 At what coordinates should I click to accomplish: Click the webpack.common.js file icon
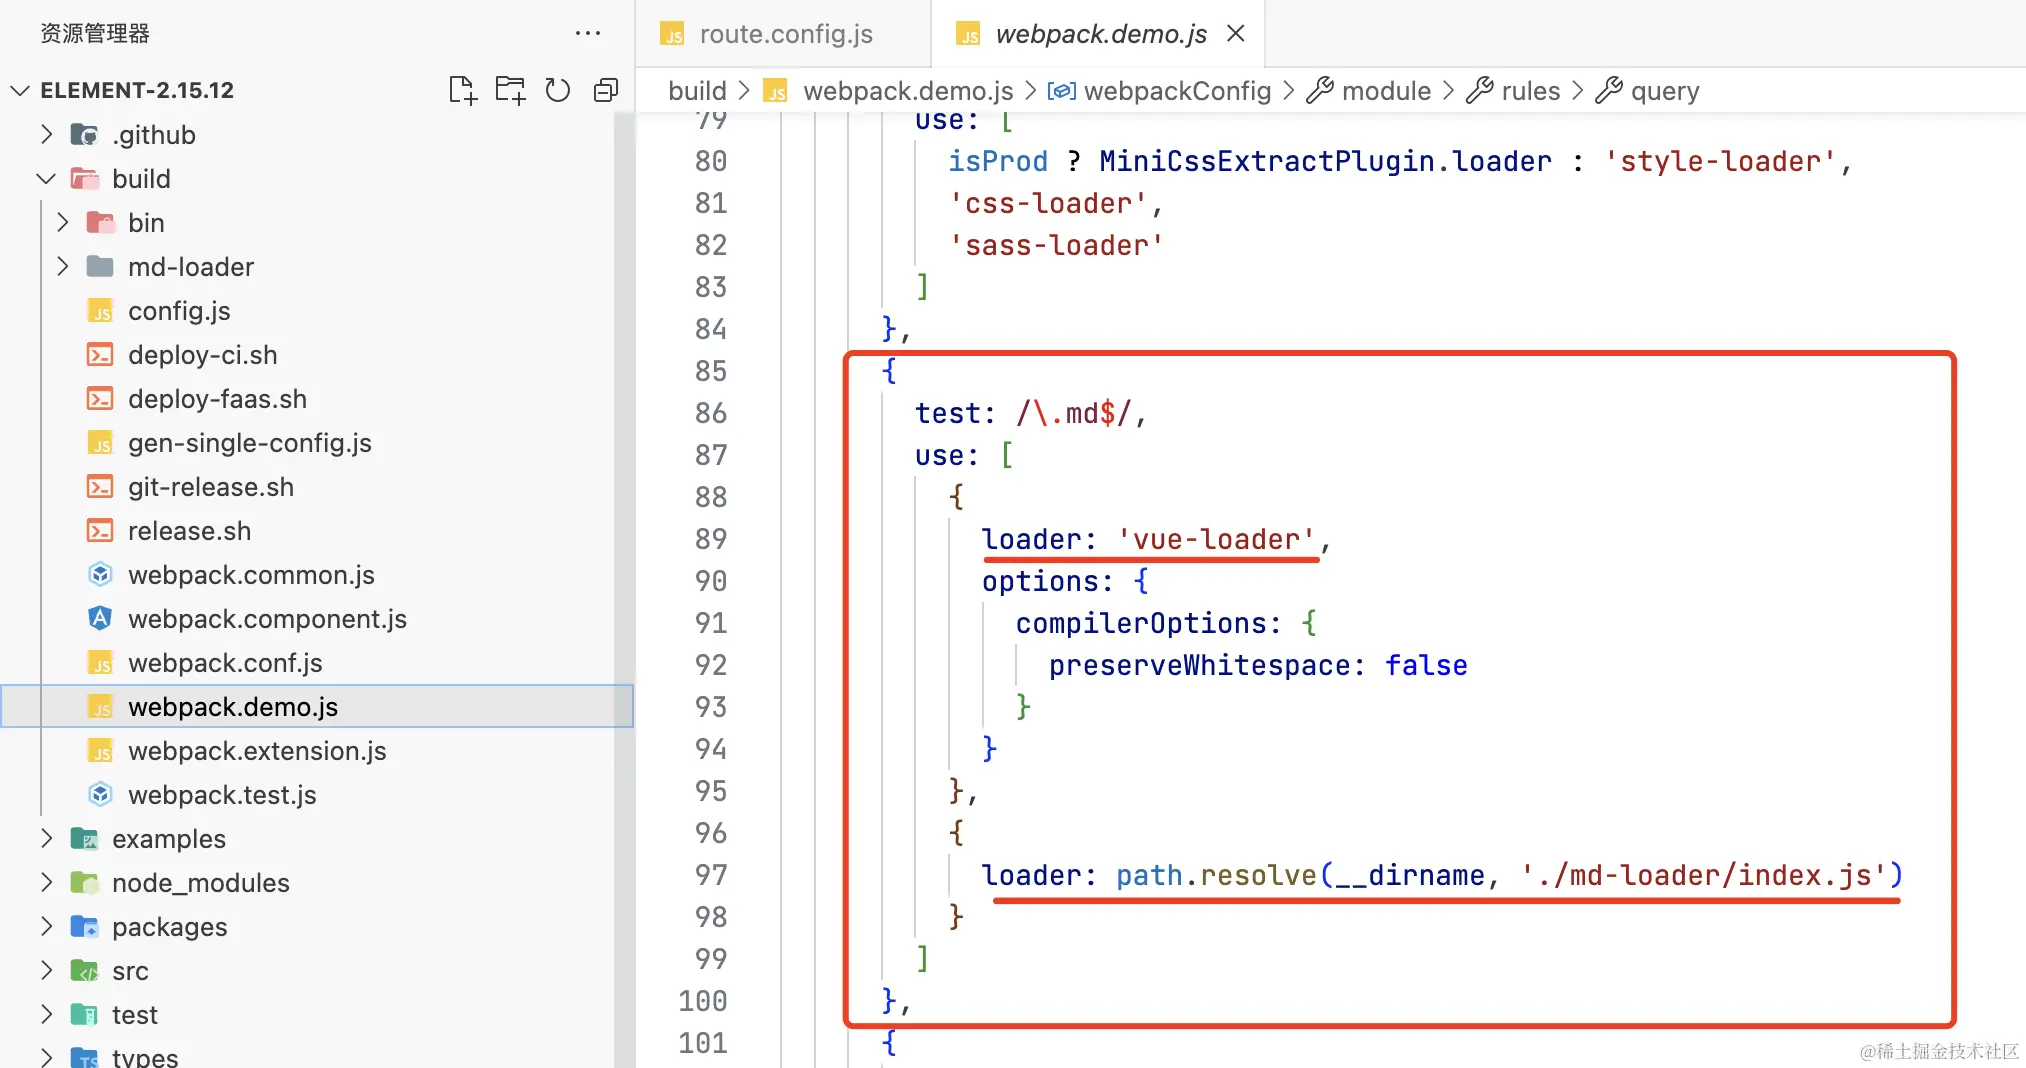click(x=100, y=574)
